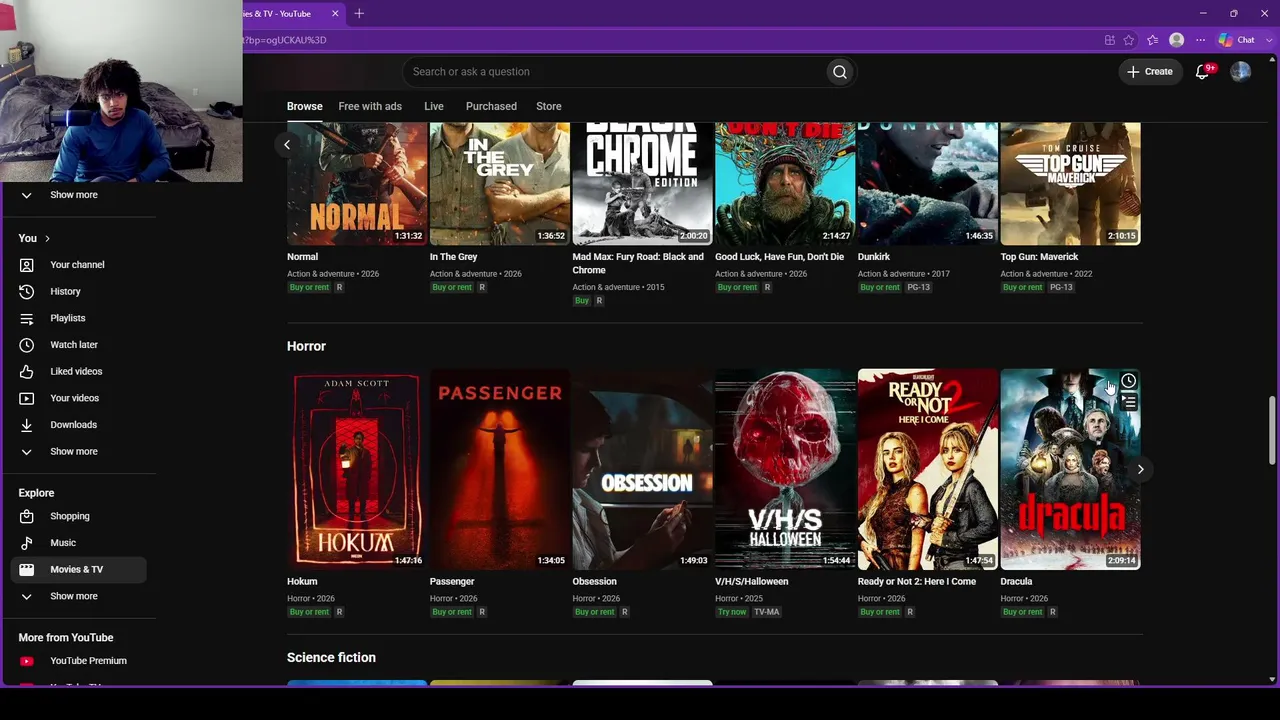Image resolution: width=1280 pixels, height=720 pixels.
Task: Open Watch later from the sidebar icon
Action: click(27, 345)
